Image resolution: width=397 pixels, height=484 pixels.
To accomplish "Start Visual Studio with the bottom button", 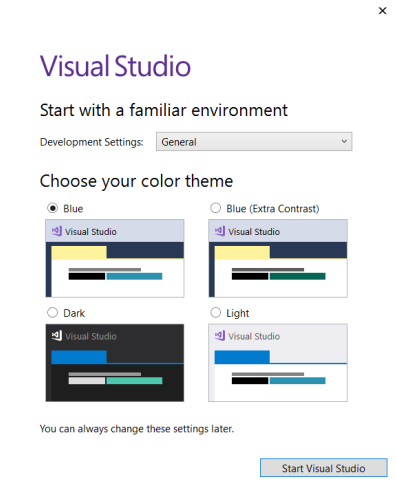I will pos(324,468).
